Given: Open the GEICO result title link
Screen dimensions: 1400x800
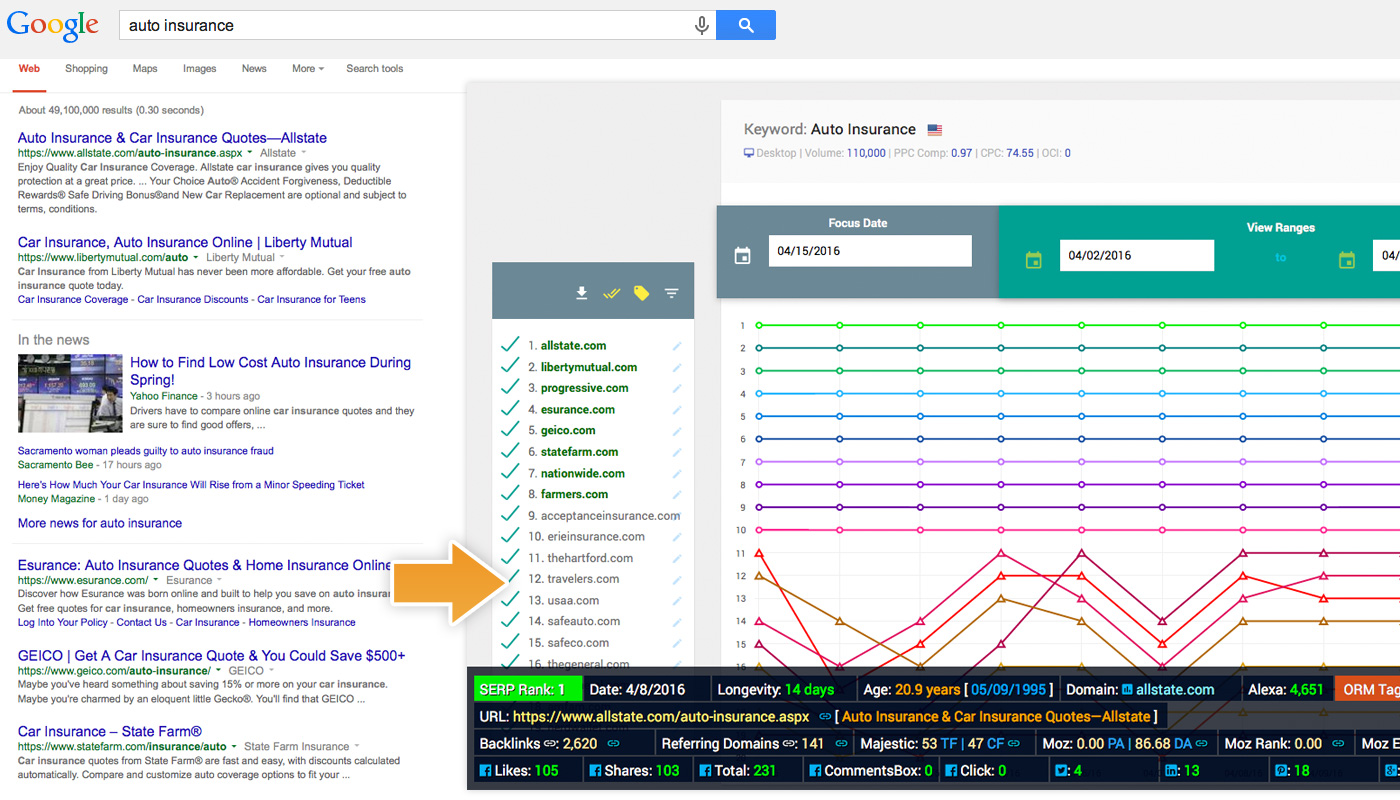Looking at the screenshot, I should (x=211, y=656).
